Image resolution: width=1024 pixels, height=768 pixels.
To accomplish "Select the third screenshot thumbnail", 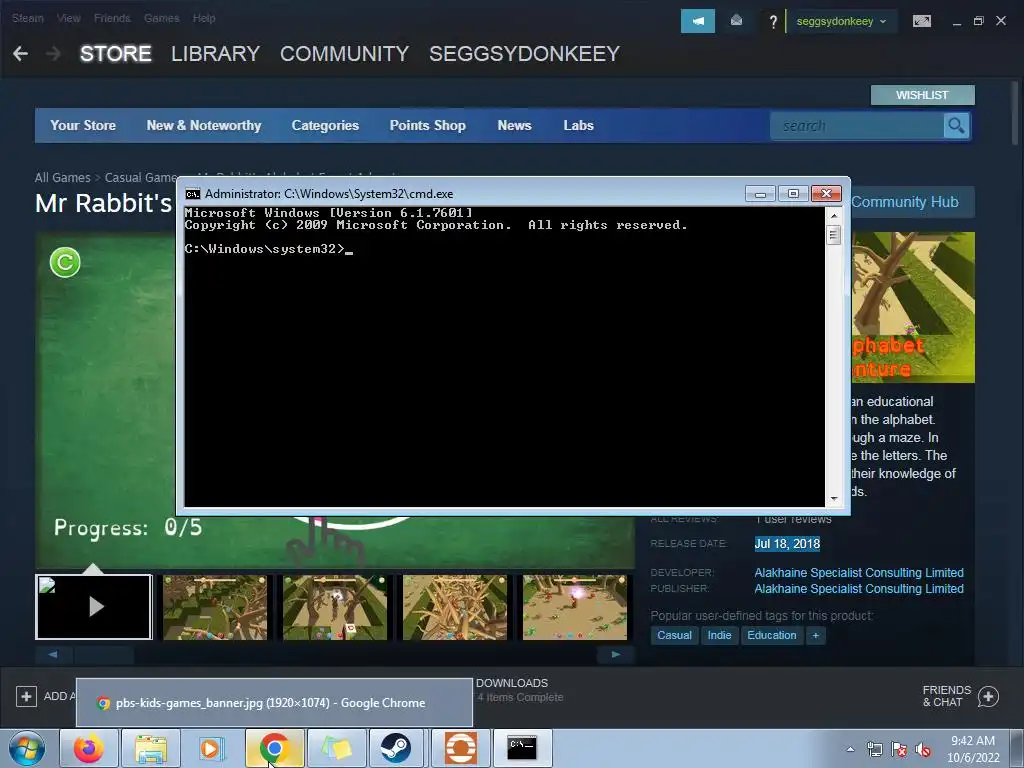I will coord(335,607).
